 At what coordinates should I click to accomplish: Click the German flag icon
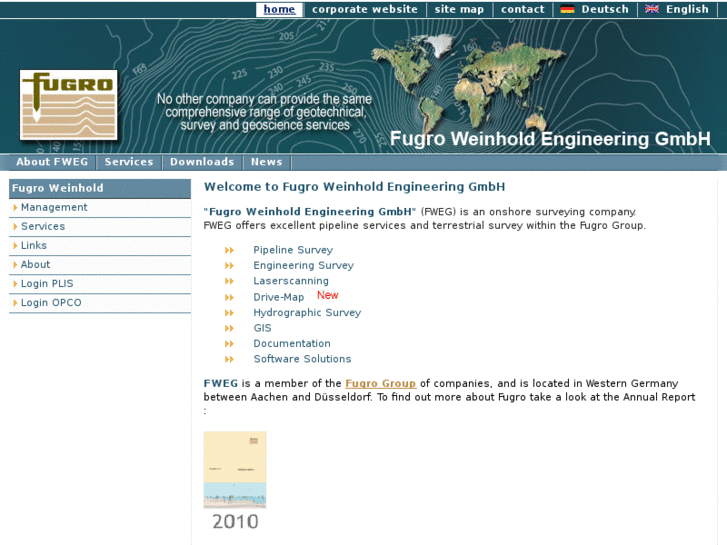(x=567, y=9)
